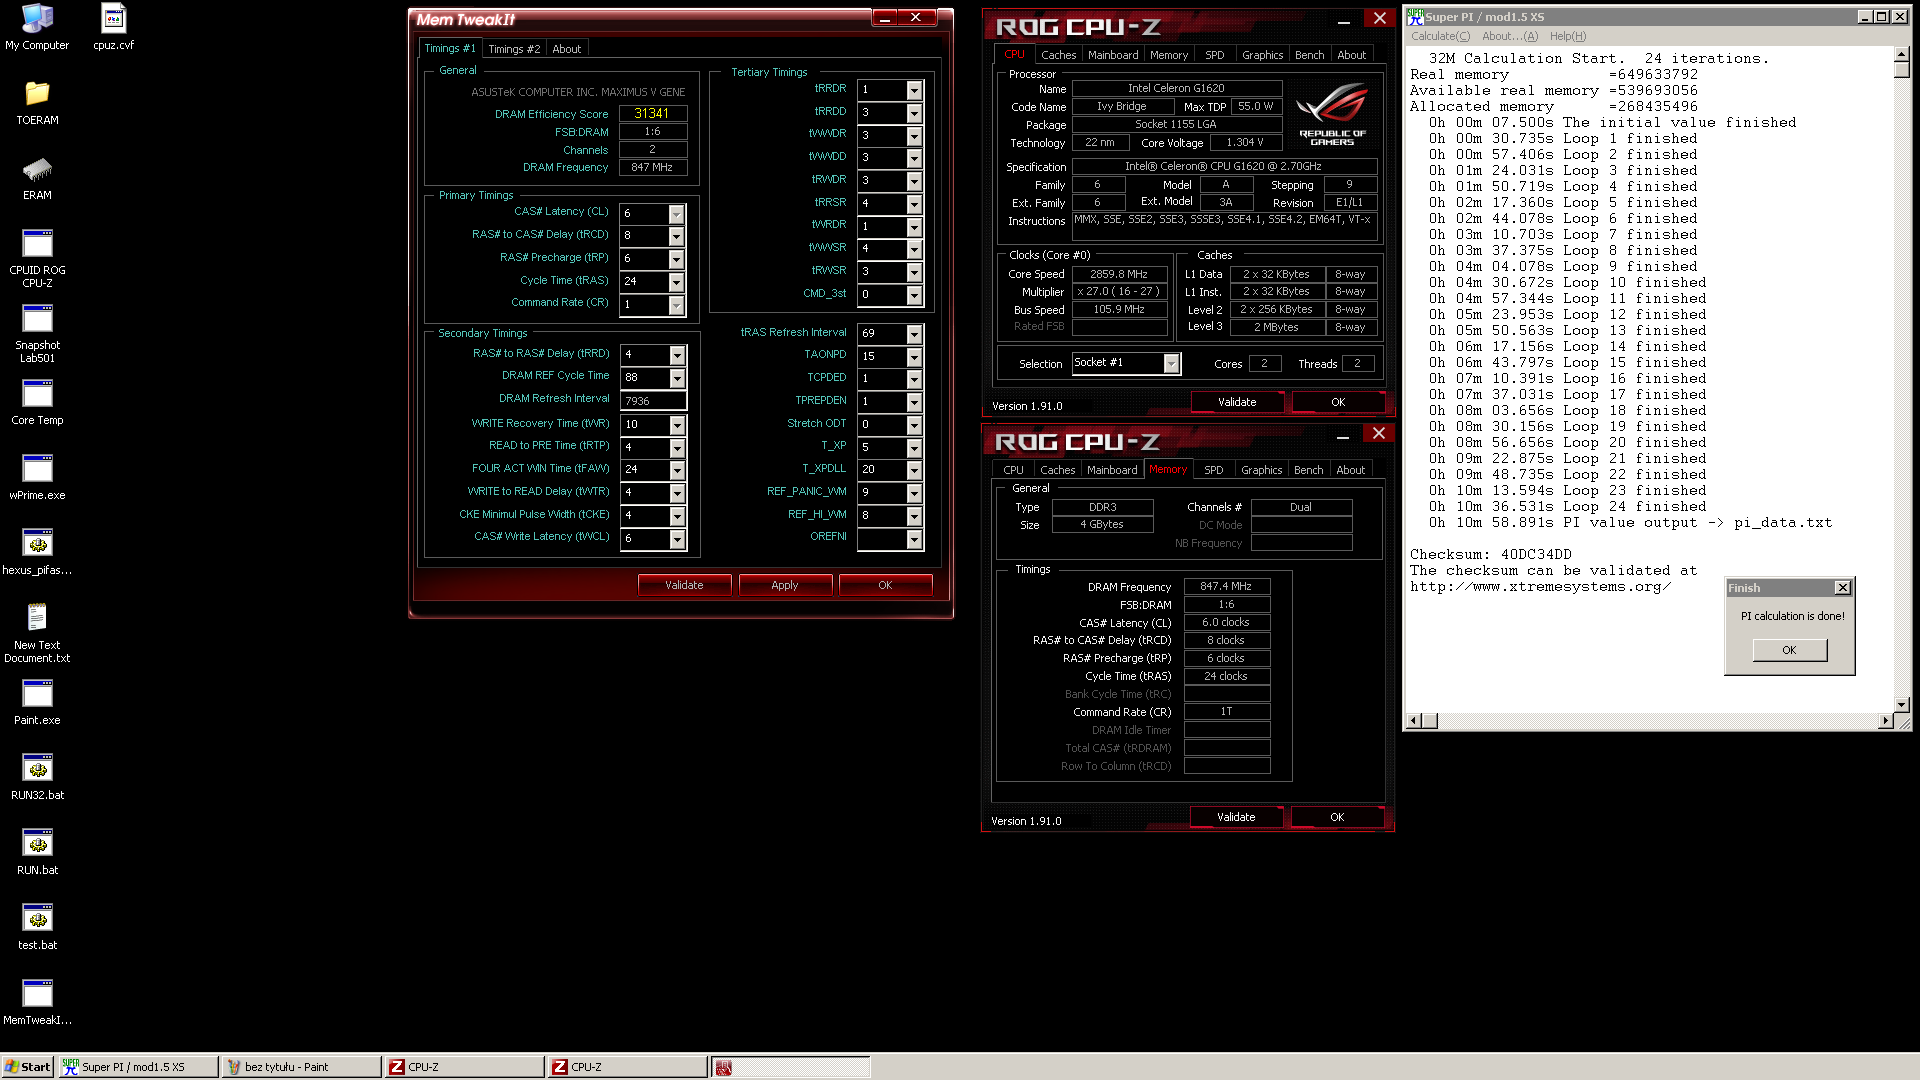Switch to first CPU-Z taskbar item
1920x1080 pixels.
click(464, 1067)
